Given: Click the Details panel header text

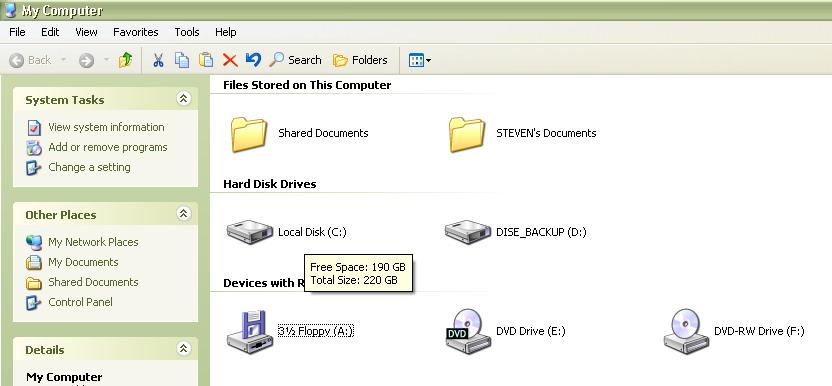Looking at the screenshot, I should [x=45, y=350].
